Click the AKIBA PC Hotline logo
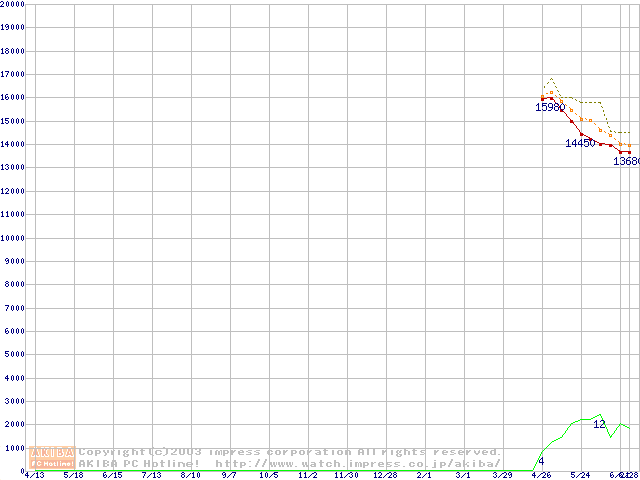This screenshot has width=640, height=480. [53, 458]
